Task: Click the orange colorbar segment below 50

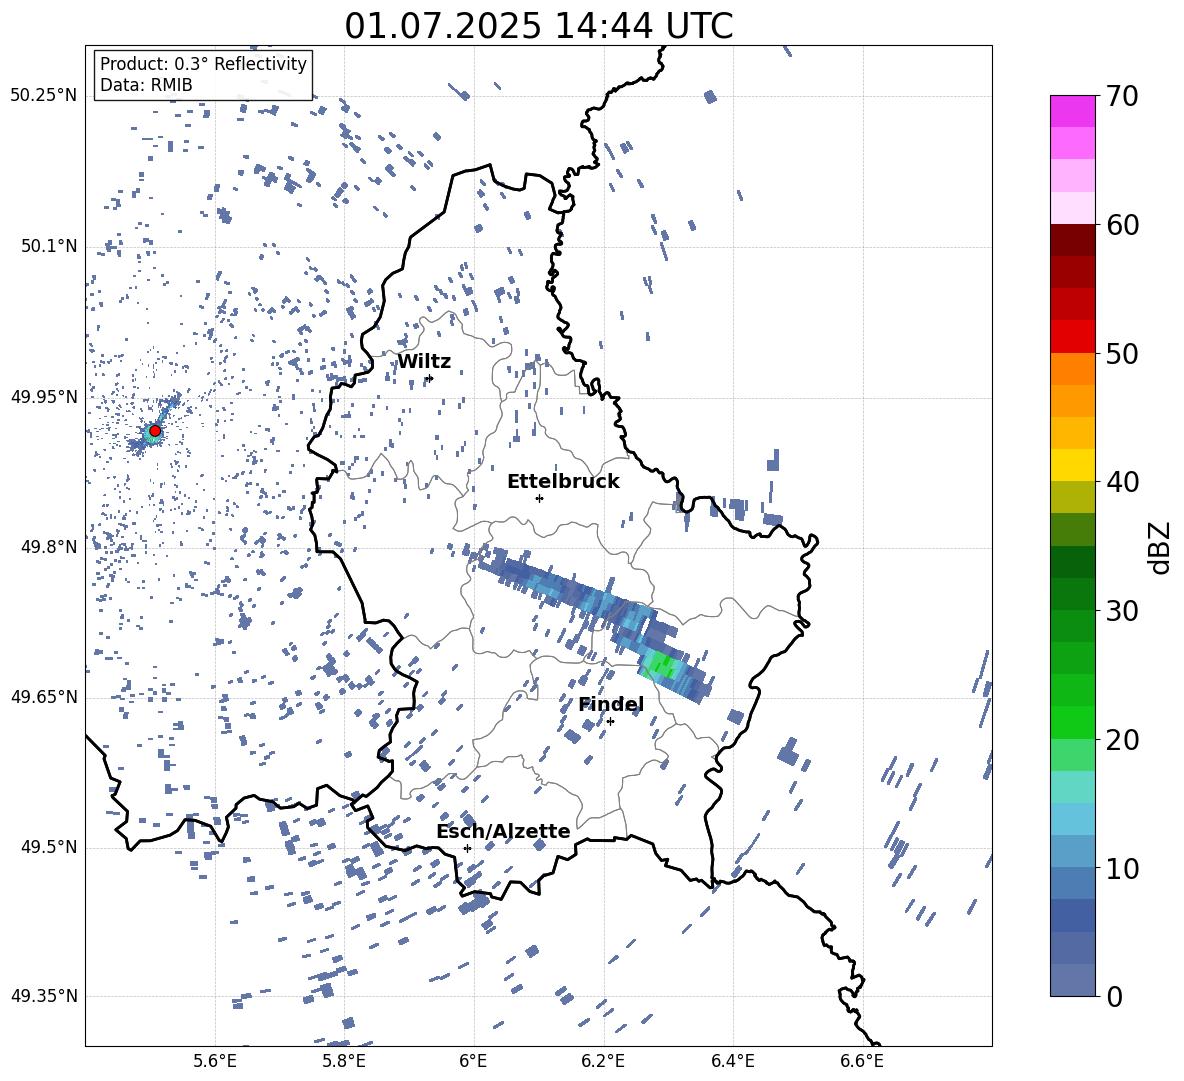Action: tap(1072, 369)
